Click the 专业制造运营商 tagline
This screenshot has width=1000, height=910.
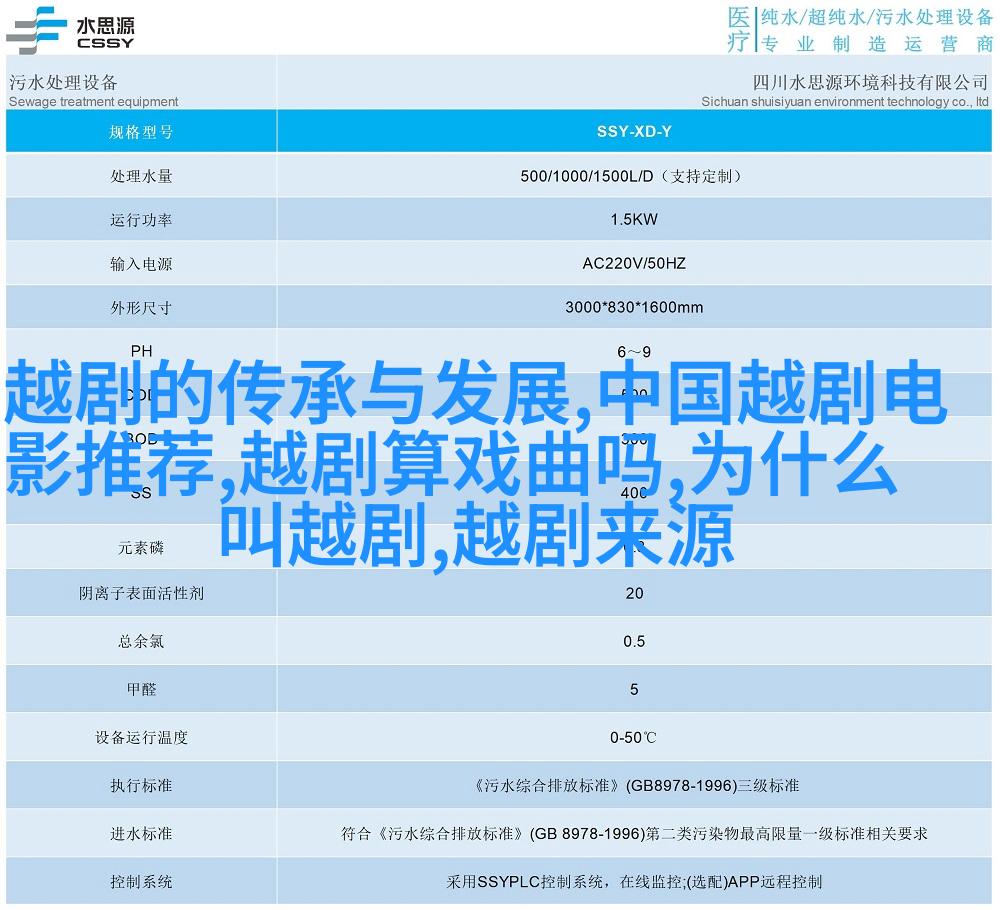[x=876, y=43]
